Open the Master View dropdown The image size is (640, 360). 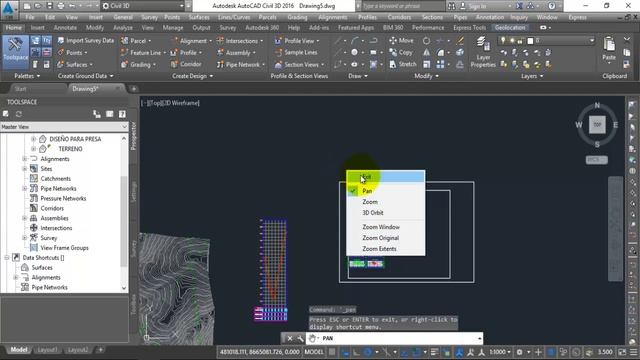click(x=64, y=127)
